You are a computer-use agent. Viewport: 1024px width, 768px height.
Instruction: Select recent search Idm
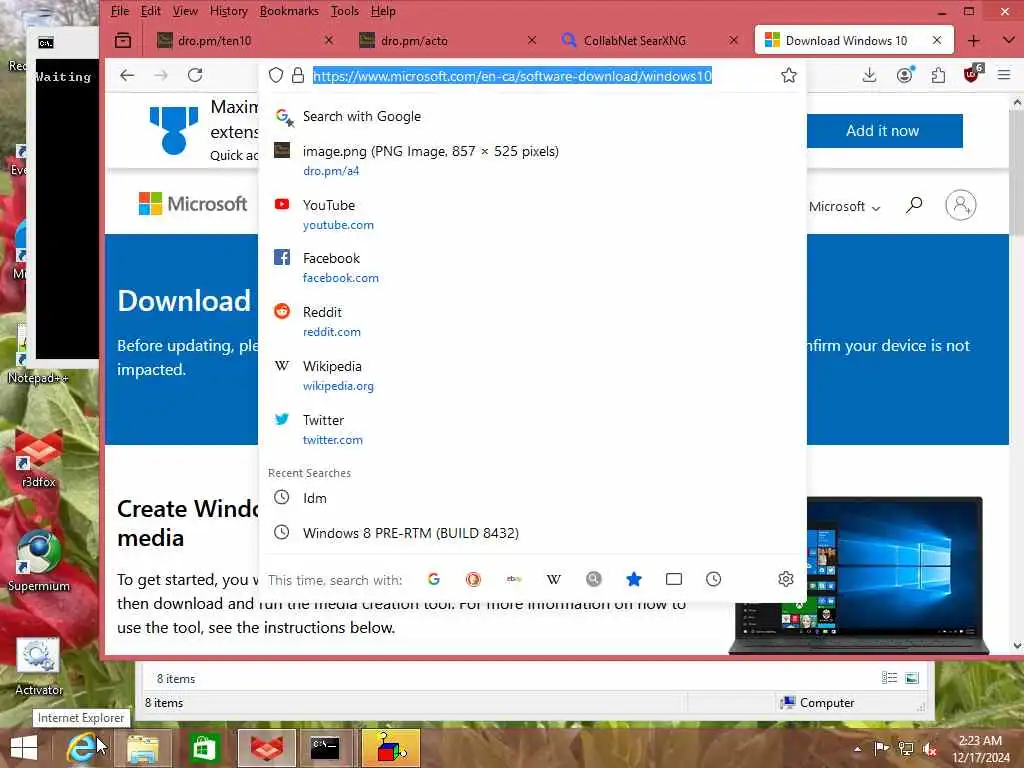(x=532, y=498)
